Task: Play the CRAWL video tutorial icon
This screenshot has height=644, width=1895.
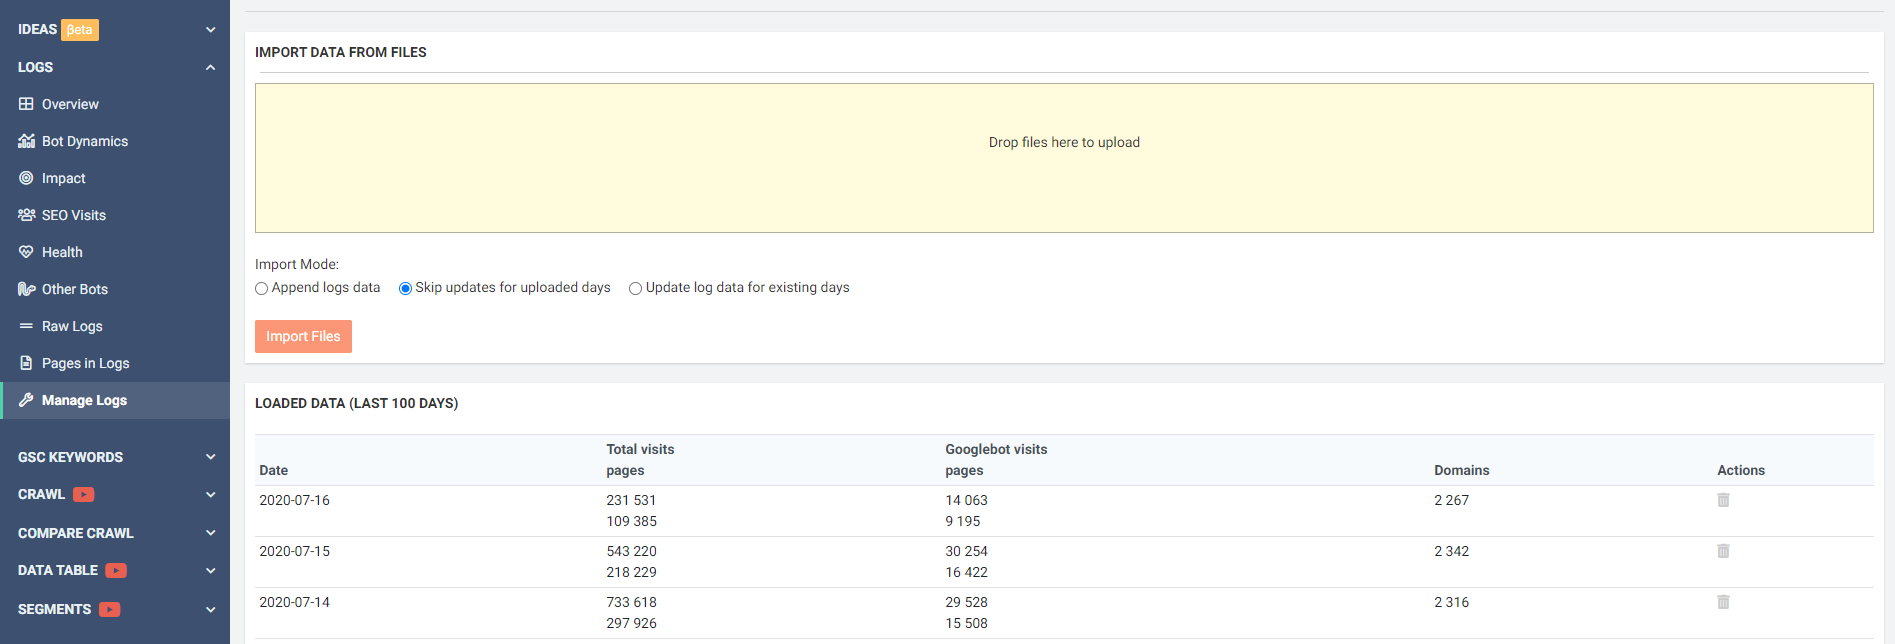Action: coord(84,494)
